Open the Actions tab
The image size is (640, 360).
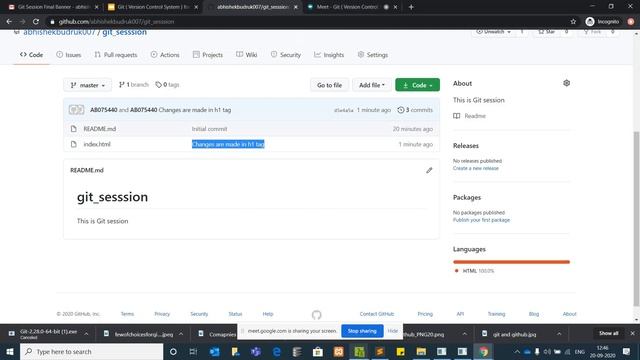[x=165, y=55]
